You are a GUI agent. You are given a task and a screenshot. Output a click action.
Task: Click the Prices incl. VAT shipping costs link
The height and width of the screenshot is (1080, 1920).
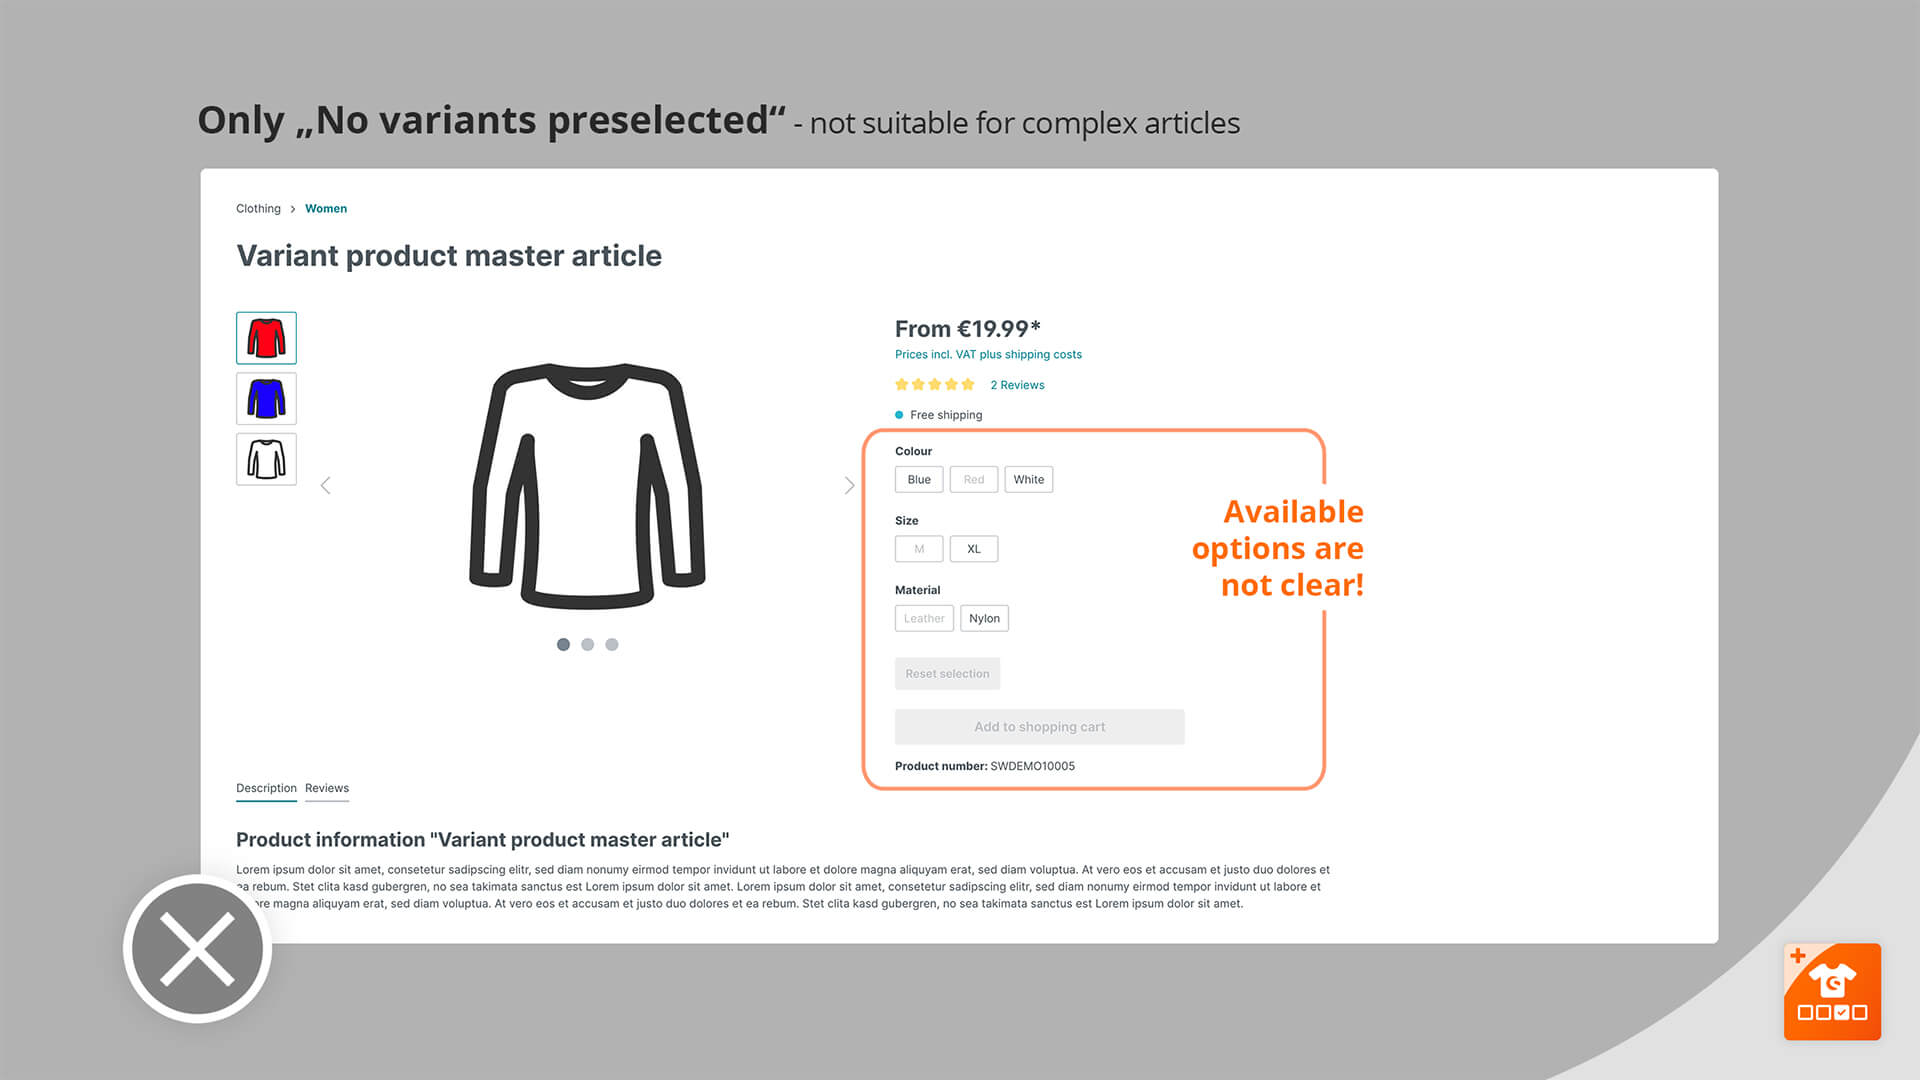click(x=988, y=353)
